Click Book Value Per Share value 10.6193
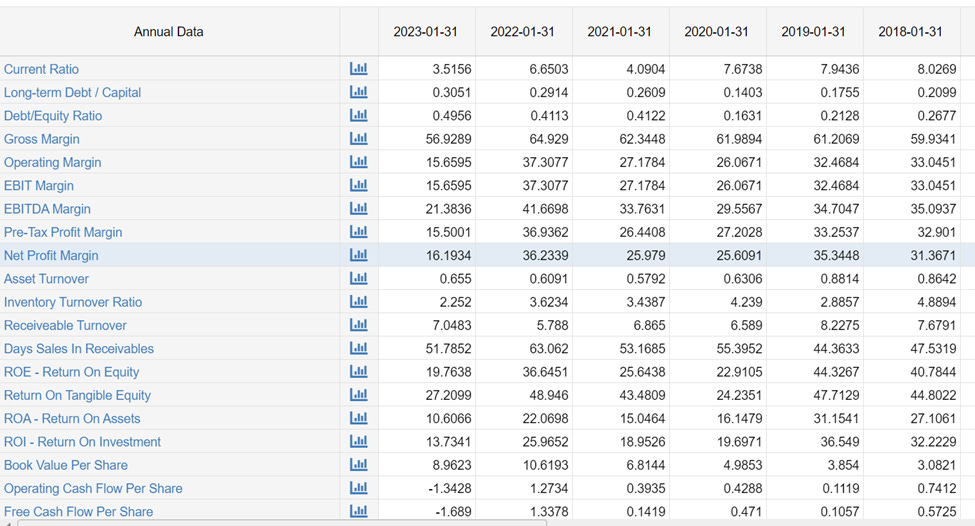975x526 pixels. [x=545, y=466]
